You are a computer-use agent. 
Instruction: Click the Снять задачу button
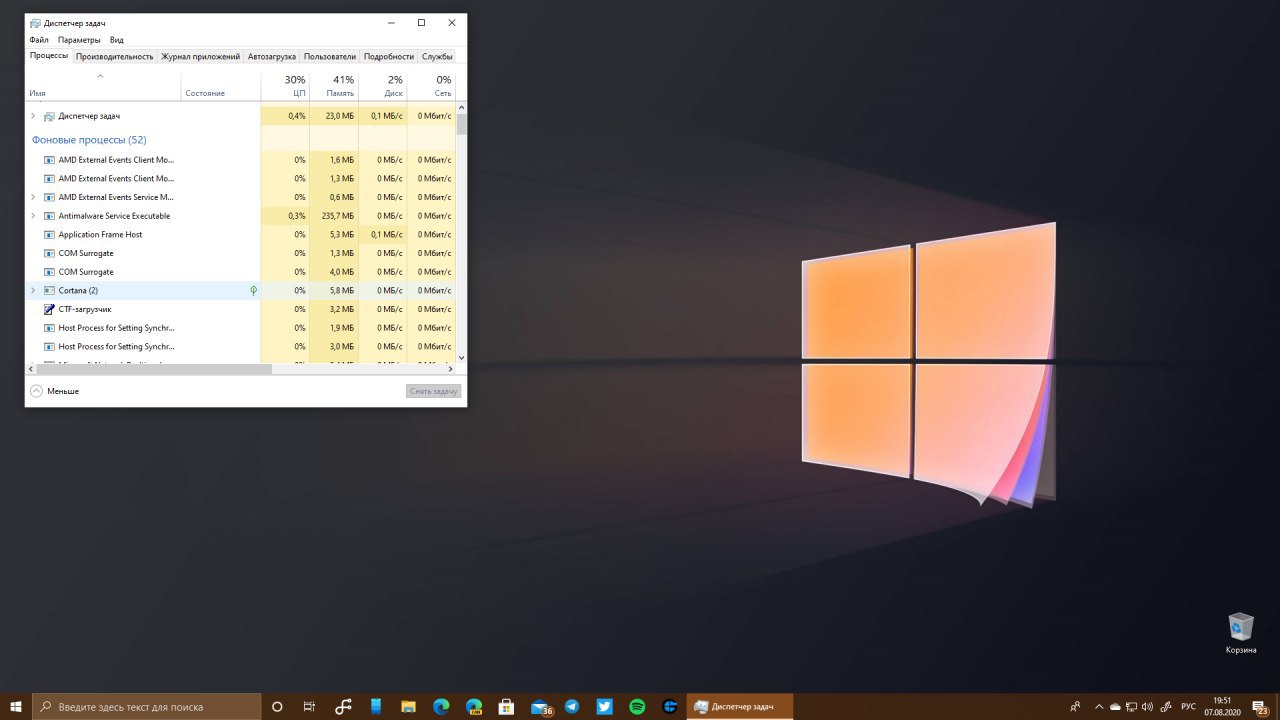(434, 391)
